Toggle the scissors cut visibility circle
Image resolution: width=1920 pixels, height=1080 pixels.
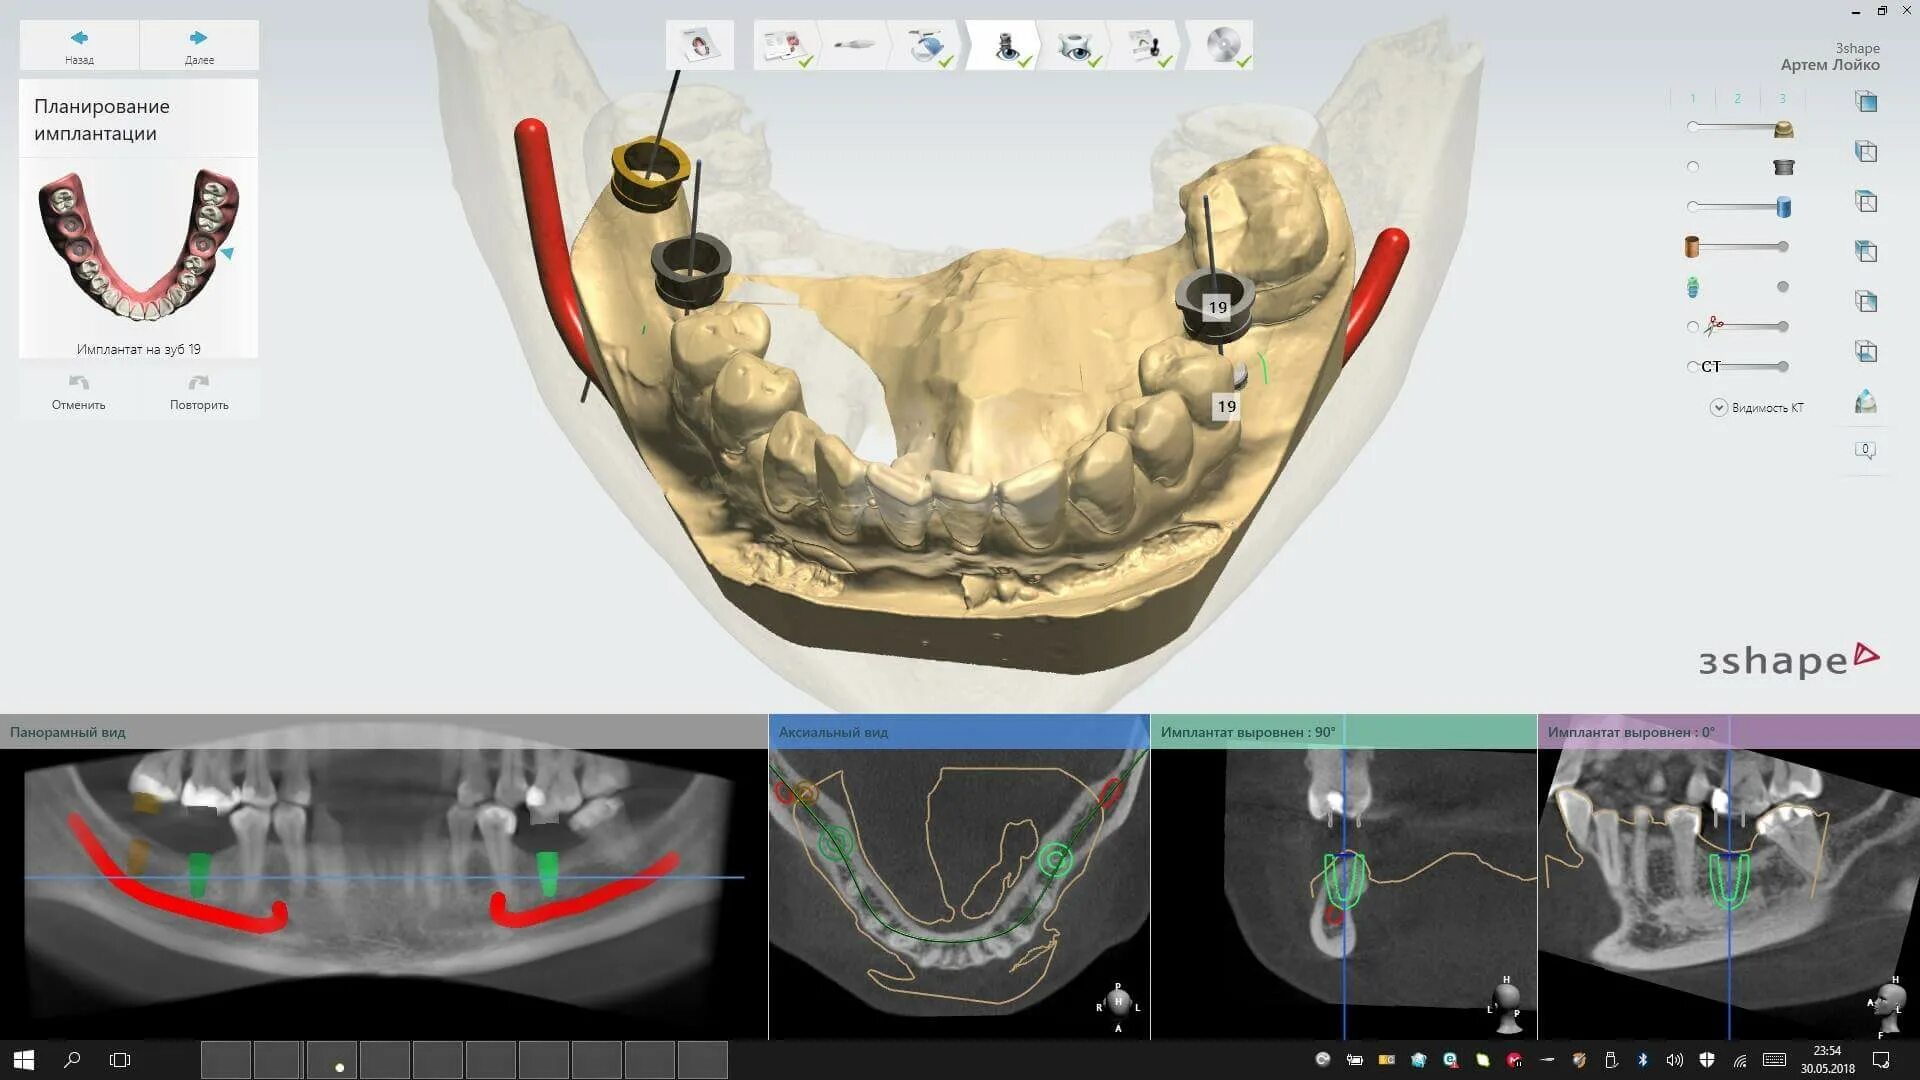click(1692, 327)
